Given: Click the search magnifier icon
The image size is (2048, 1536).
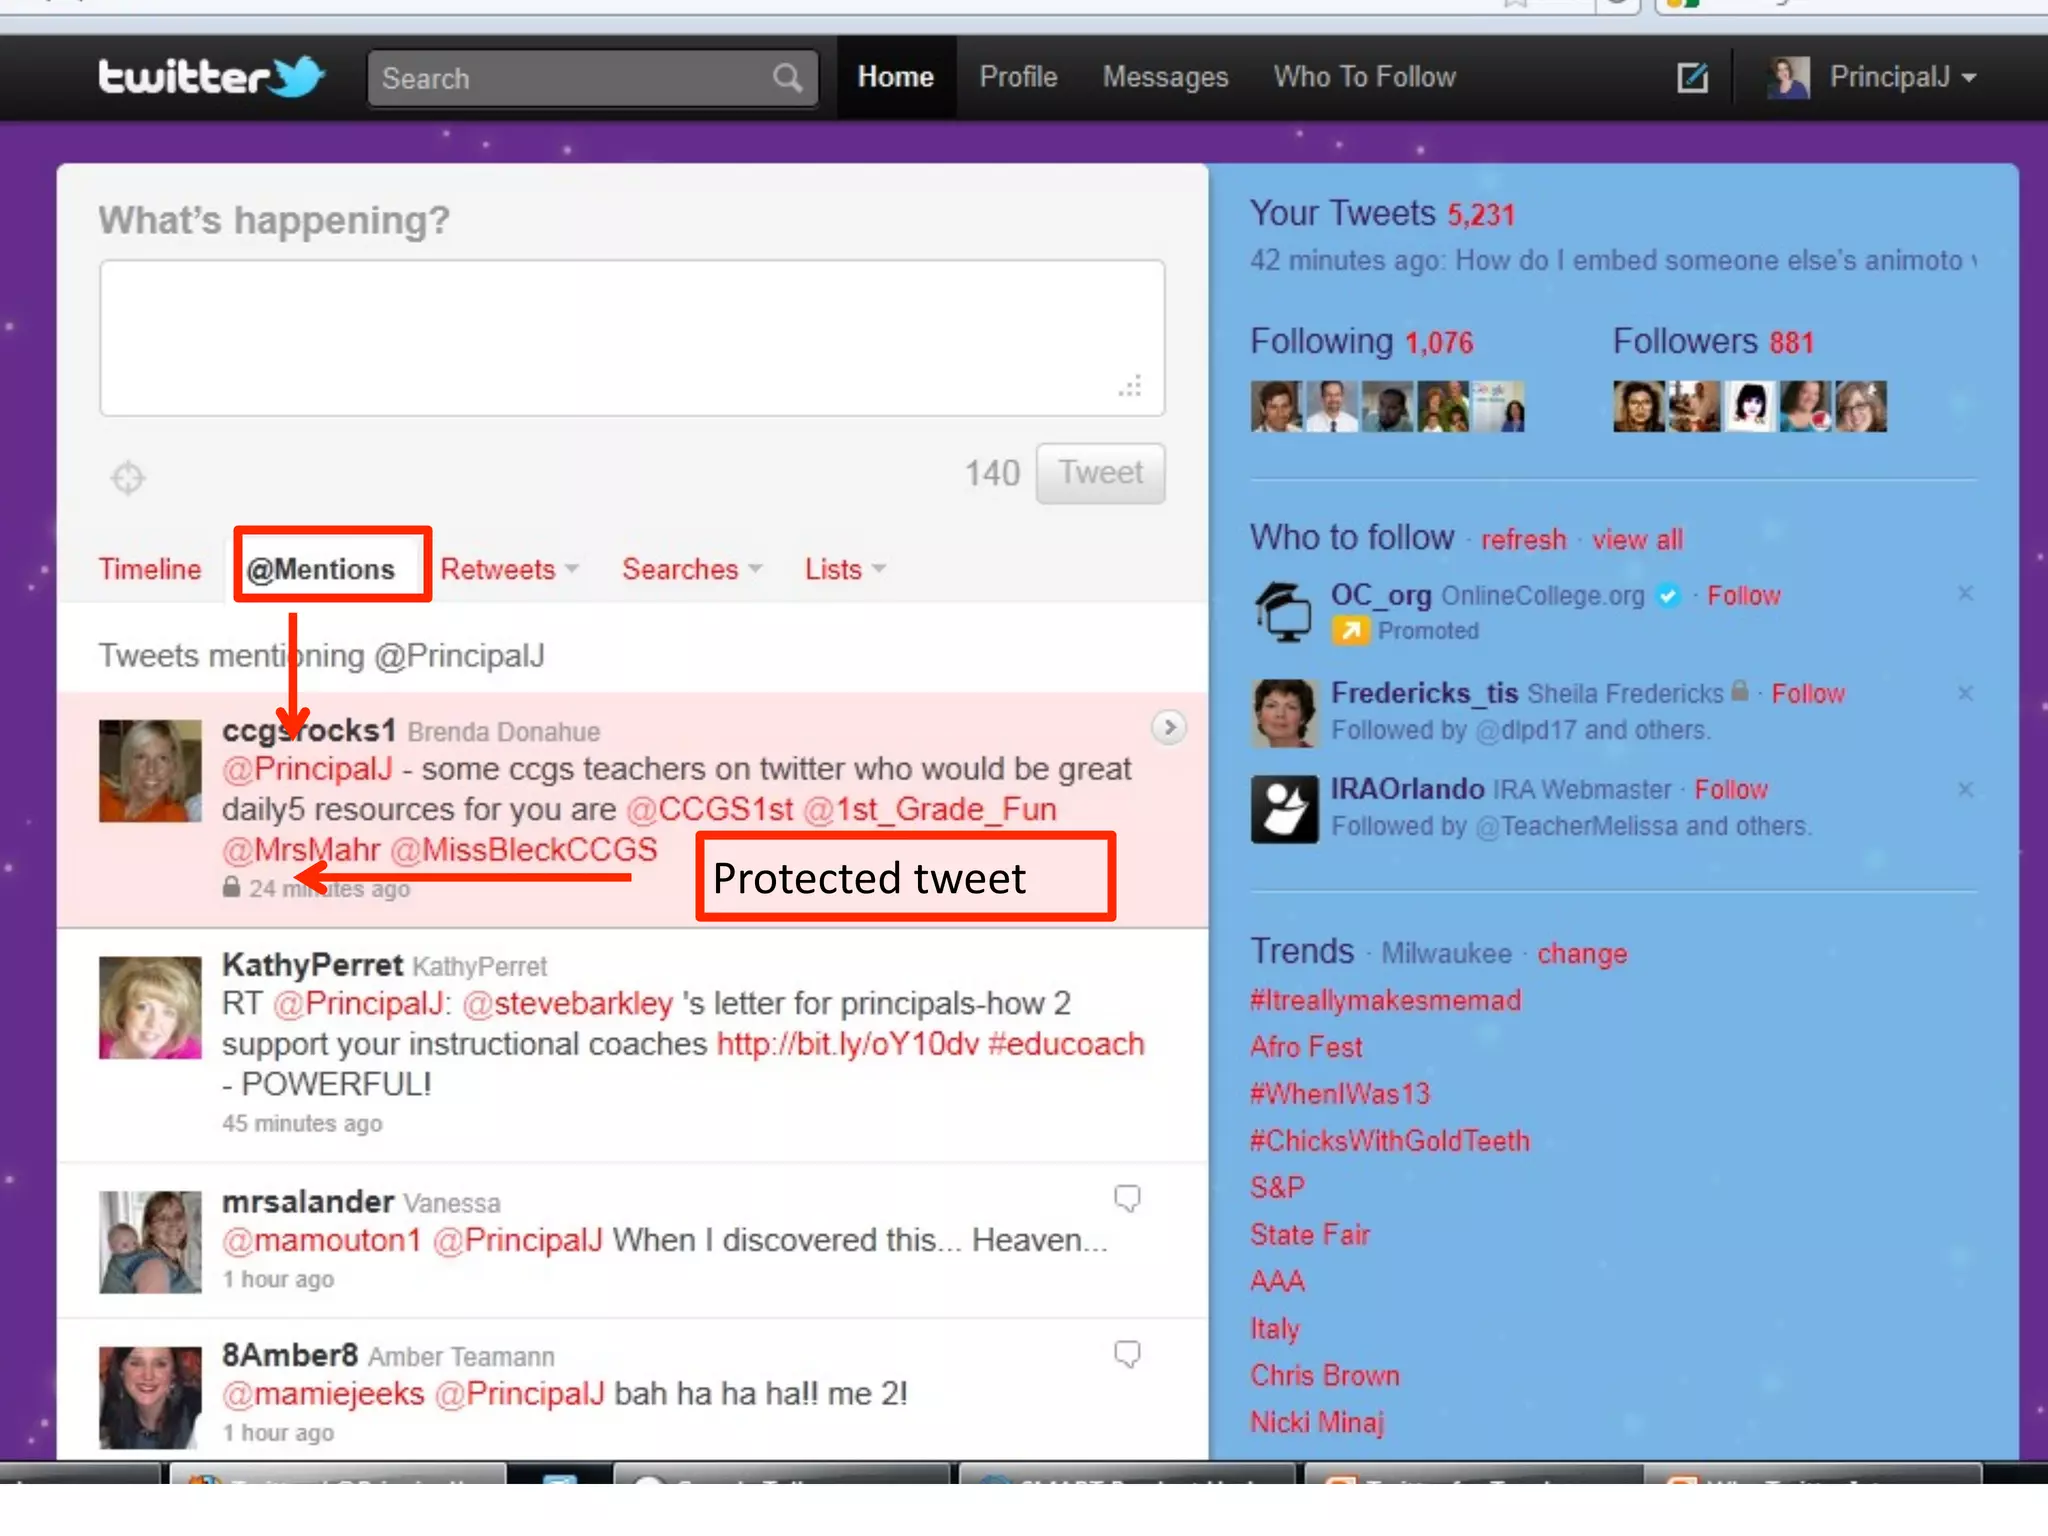Looking at the screenshot, I should pyautogui.click(x=787, y=77).
